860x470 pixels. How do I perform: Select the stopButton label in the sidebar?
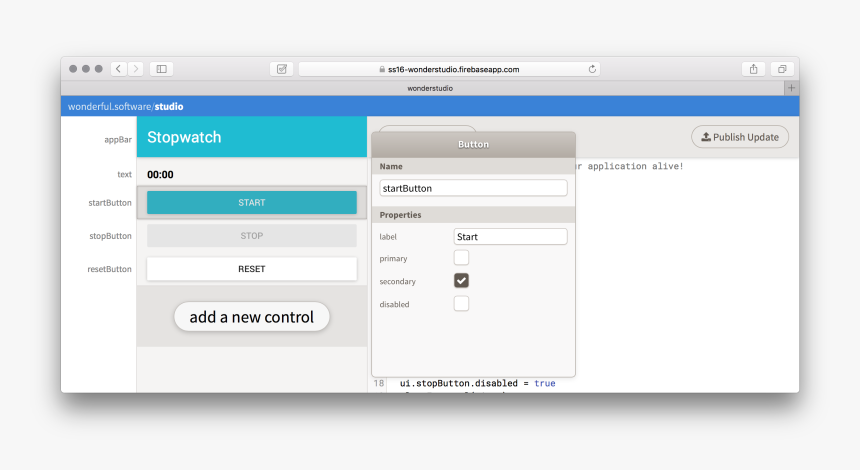click(110, 236)
